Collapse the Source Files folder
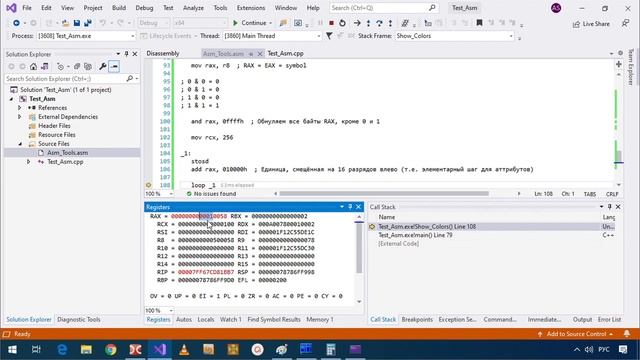This screenshot has height=360, width=640. click(x=20, y=144)
